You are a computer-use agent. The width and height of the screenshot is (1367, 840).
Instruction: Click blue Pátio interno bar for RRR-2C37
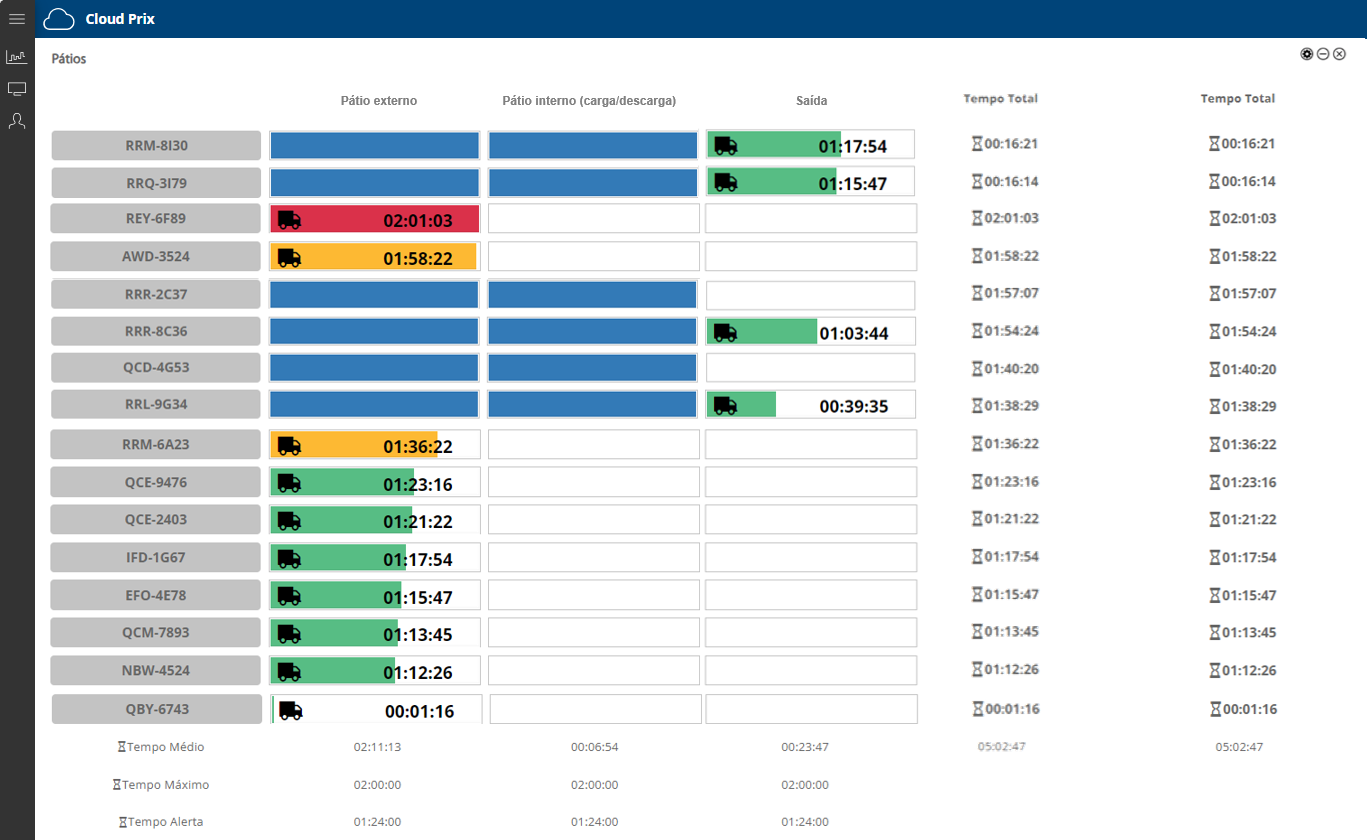point(592,294)
